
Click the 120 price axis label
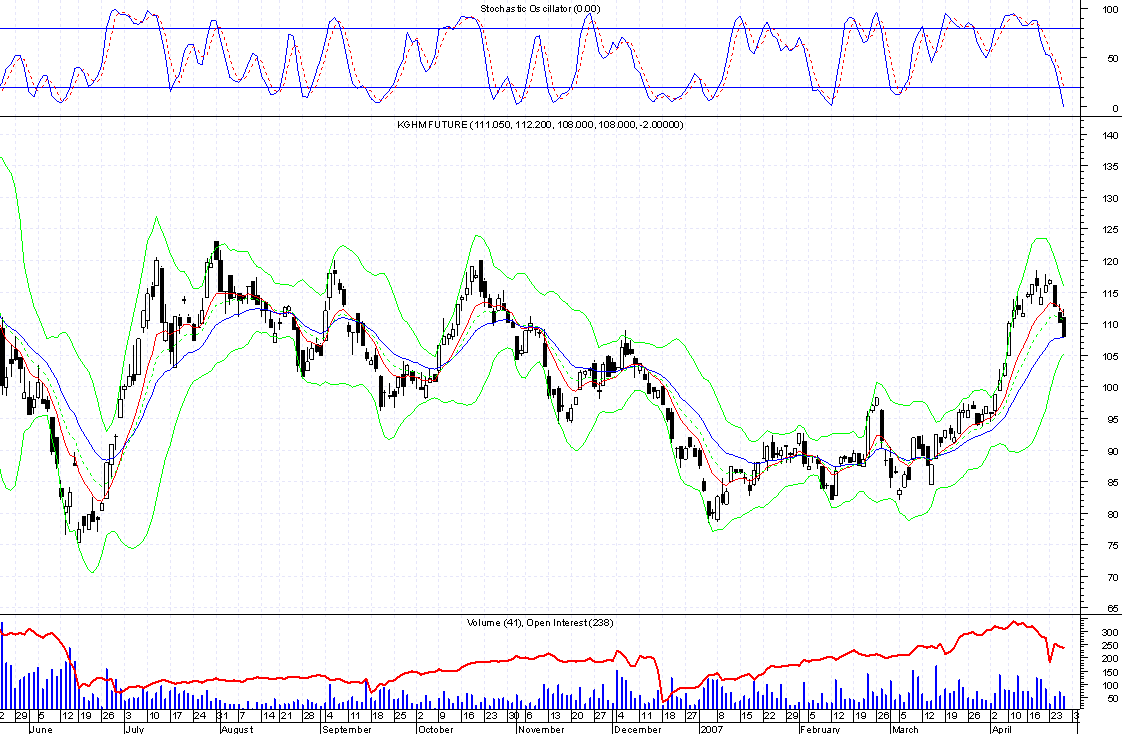tap(1110, 262)
